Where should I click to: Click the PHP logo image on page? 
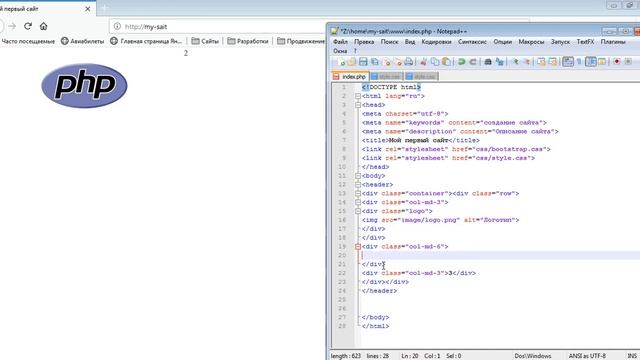[x=84, y=85]
